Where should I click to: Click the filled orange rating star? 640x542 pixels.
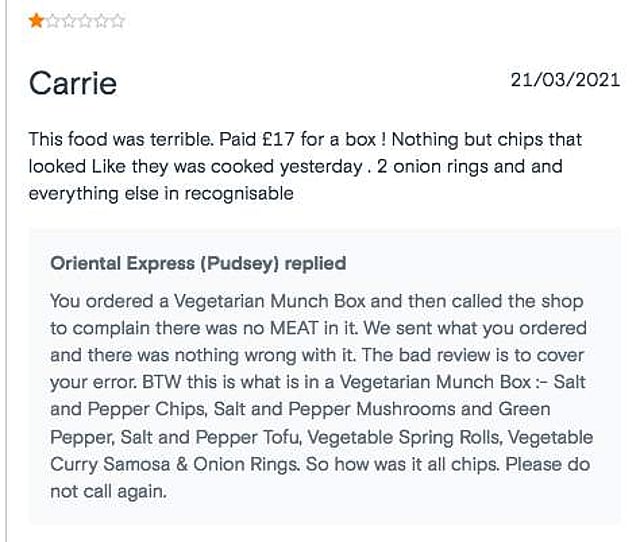click(36, 20)
